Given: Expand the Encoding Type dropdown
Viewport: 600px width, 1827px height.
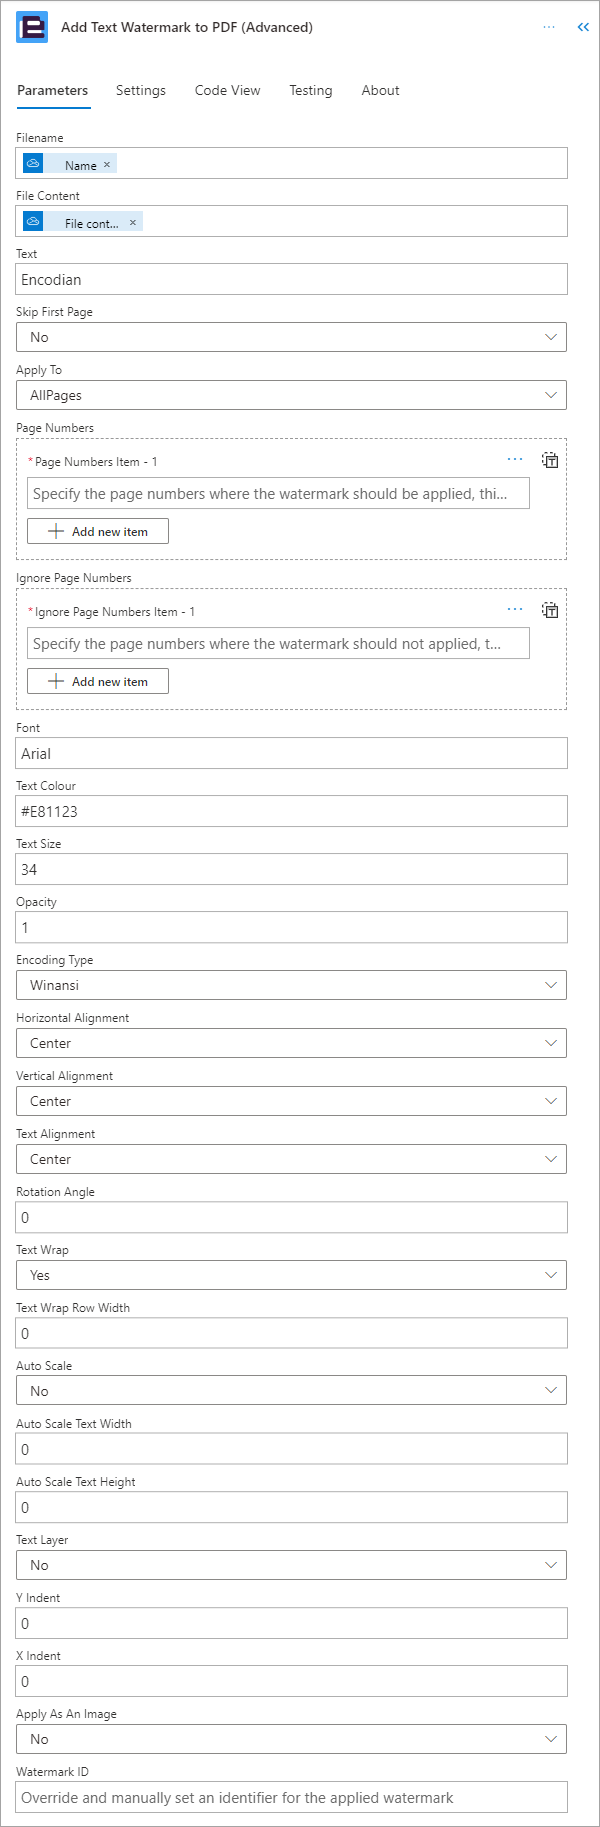Looking at the screenshot, I should 292,985.
